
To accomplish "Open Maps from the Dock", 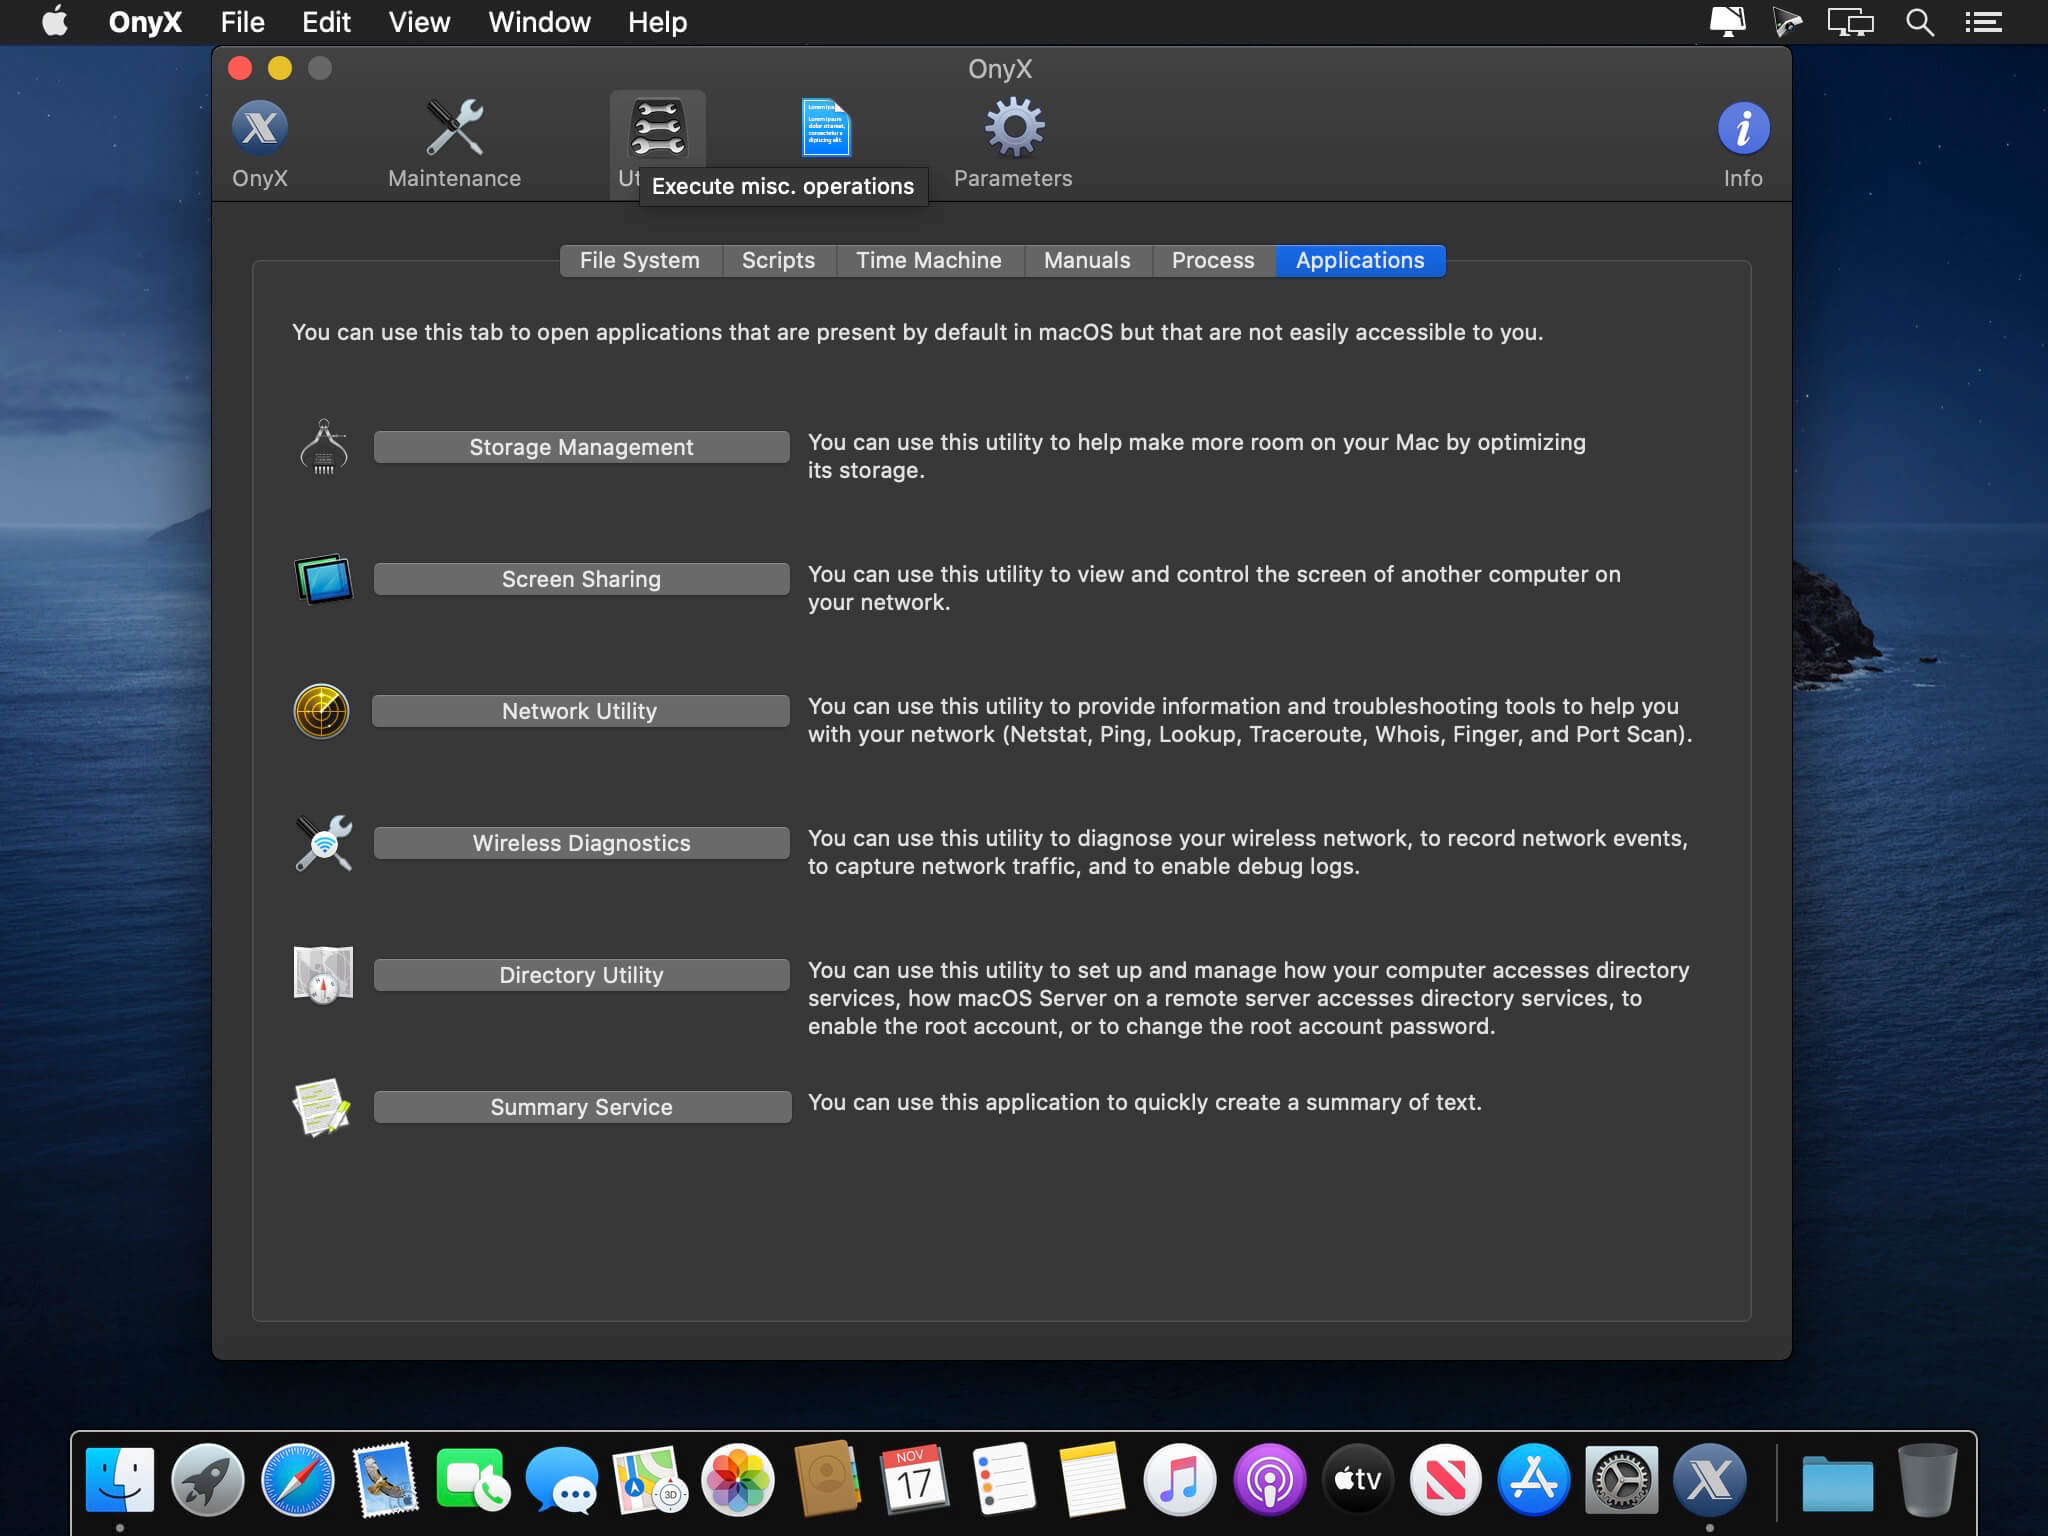I will pyautogui.click(x=650, y=1480).
